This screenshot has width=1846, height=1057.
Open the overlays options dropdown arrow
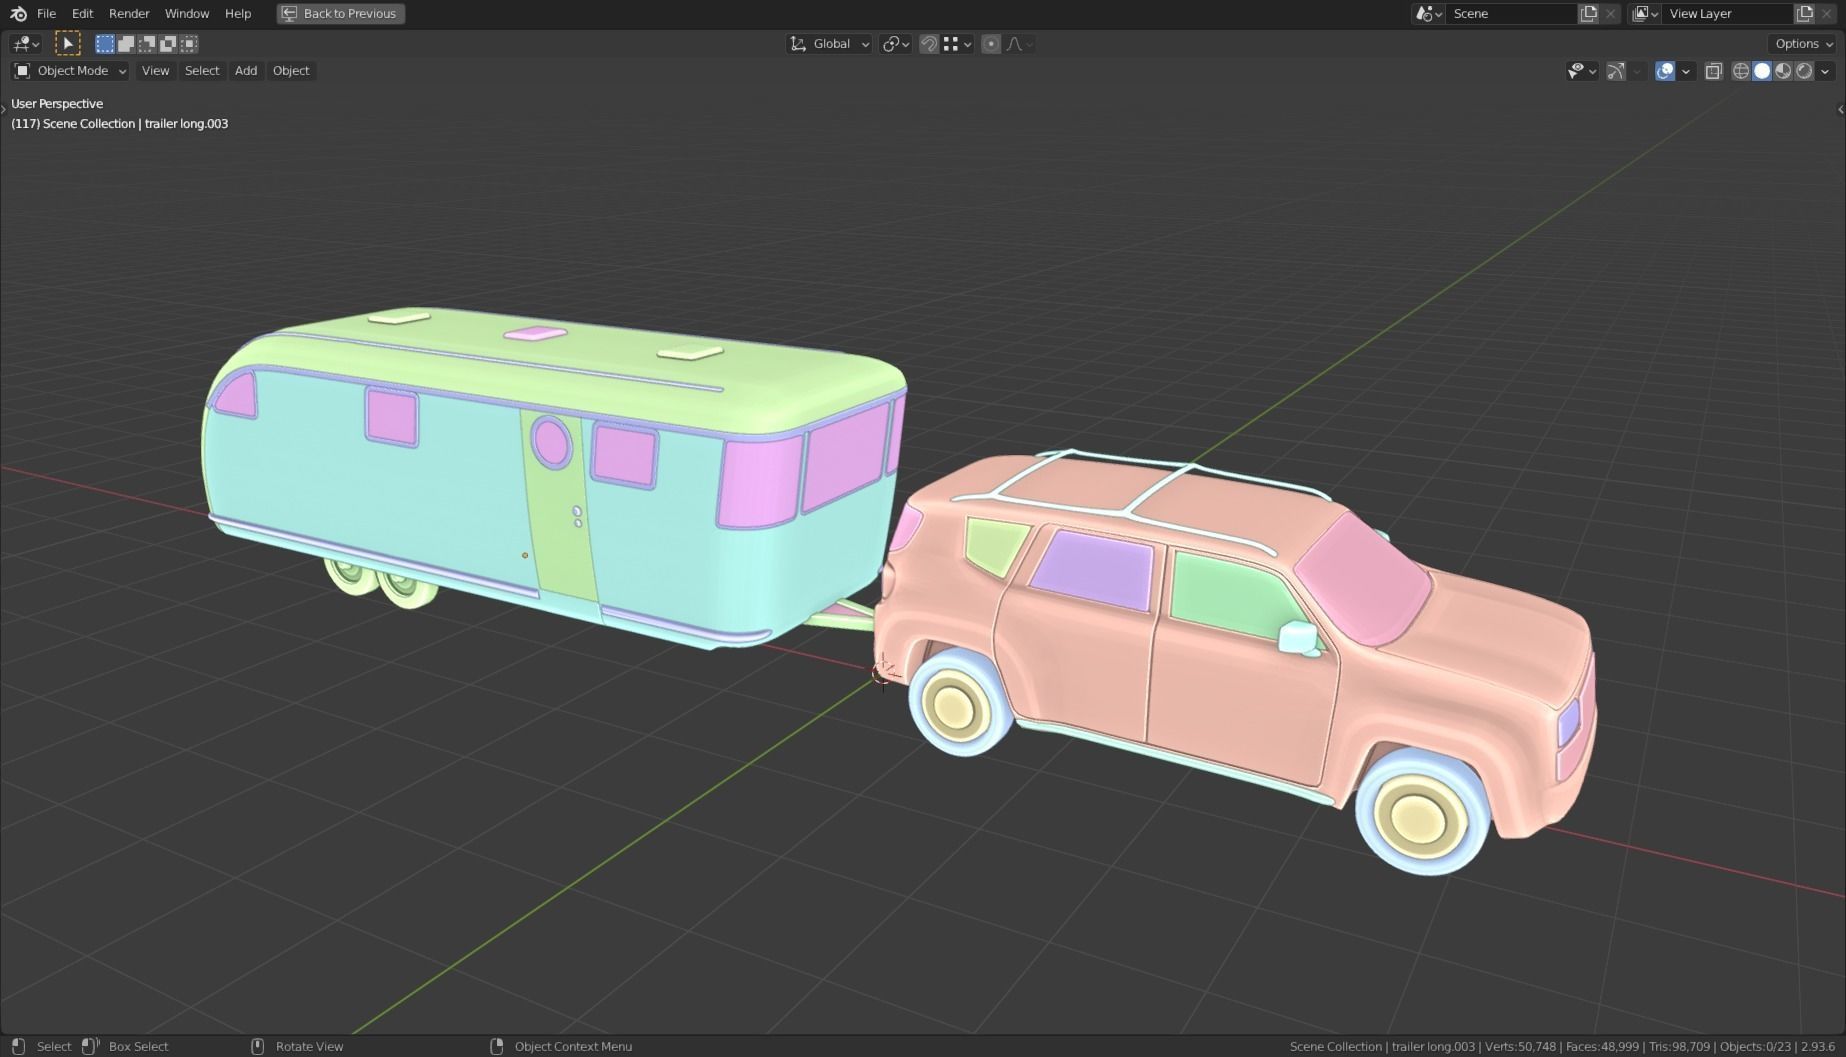[x=1686, y=70]
